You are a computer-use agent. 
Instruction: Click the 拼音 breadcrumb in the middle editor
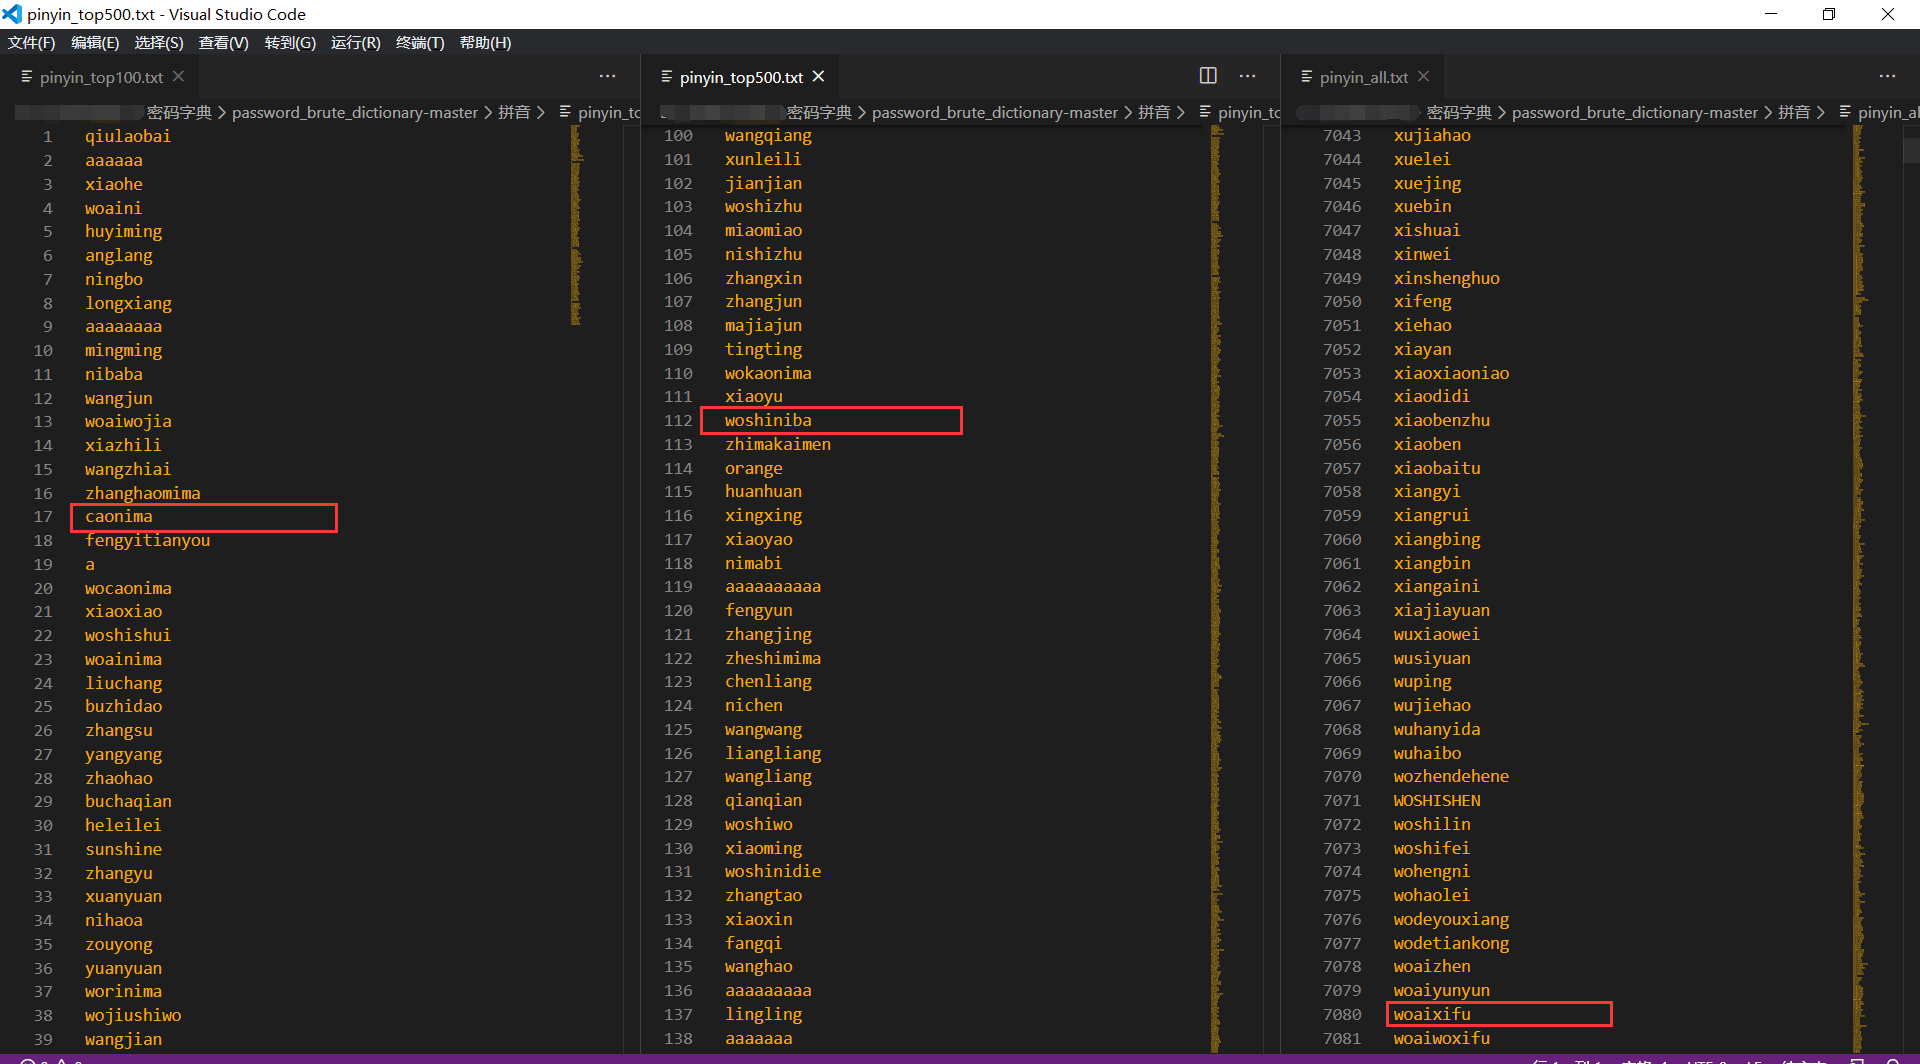tap(1154, 113)
